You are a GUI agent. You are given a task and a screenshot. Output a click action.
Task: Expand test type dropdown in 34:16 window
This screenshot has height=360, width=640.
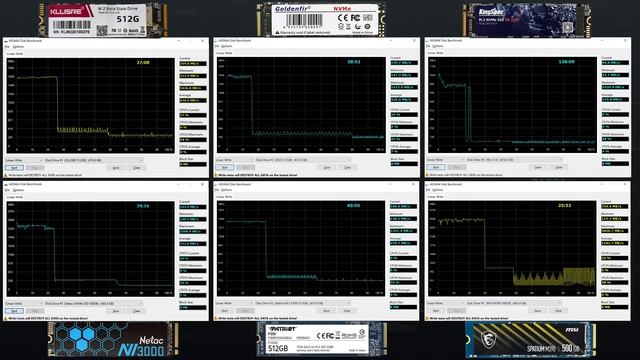pos(24,304)
